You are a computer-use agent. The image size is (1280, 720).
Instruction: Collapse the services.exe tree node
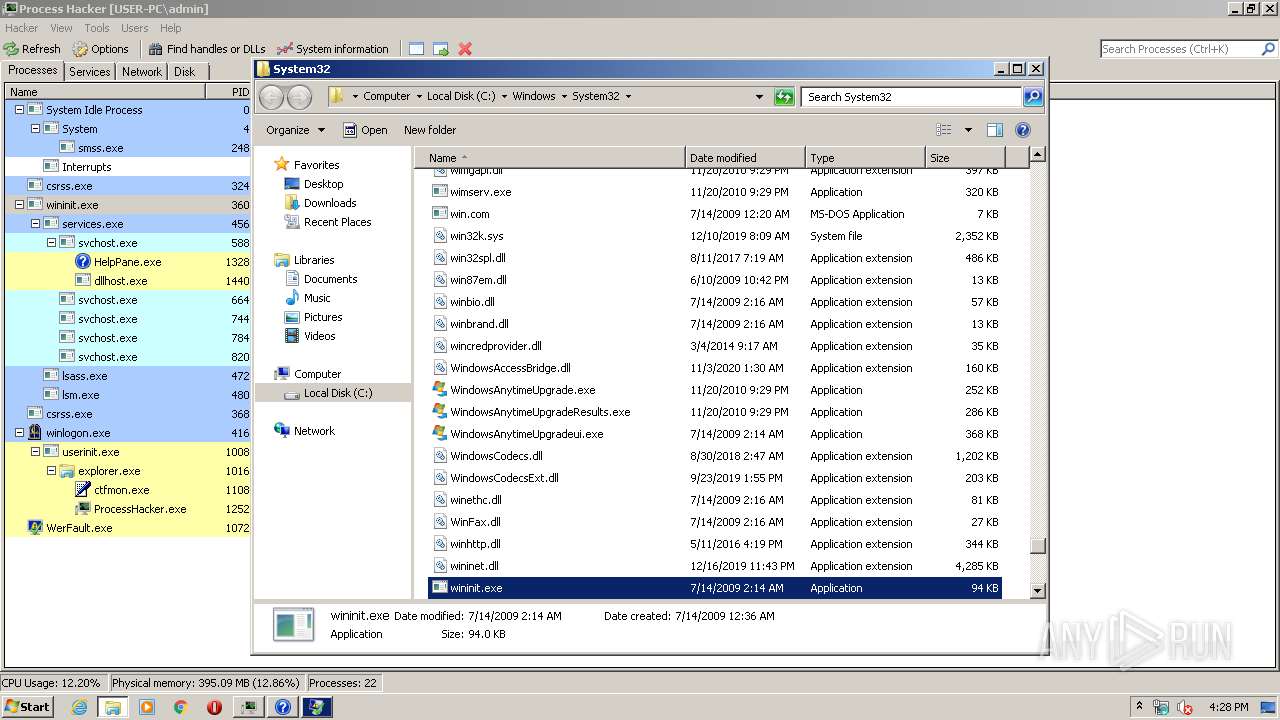35,224
